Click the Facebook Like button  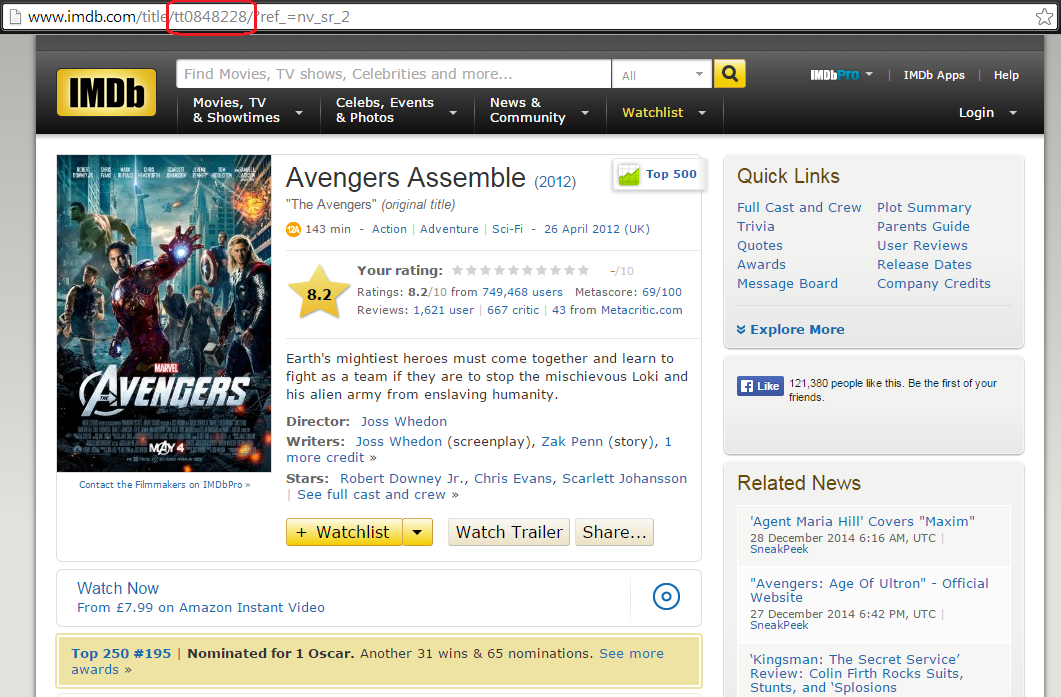click(760, 386)
